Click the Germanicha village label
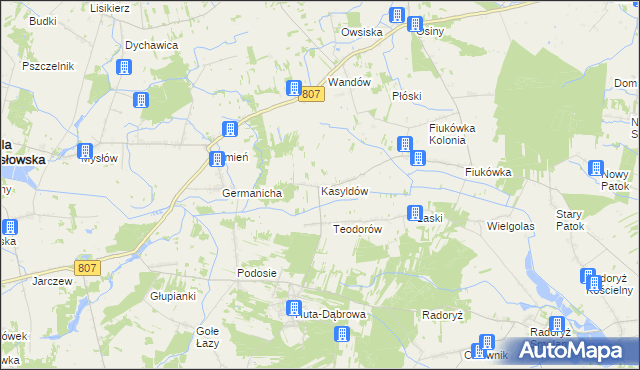The image size is (640, 370). (252, 193)
